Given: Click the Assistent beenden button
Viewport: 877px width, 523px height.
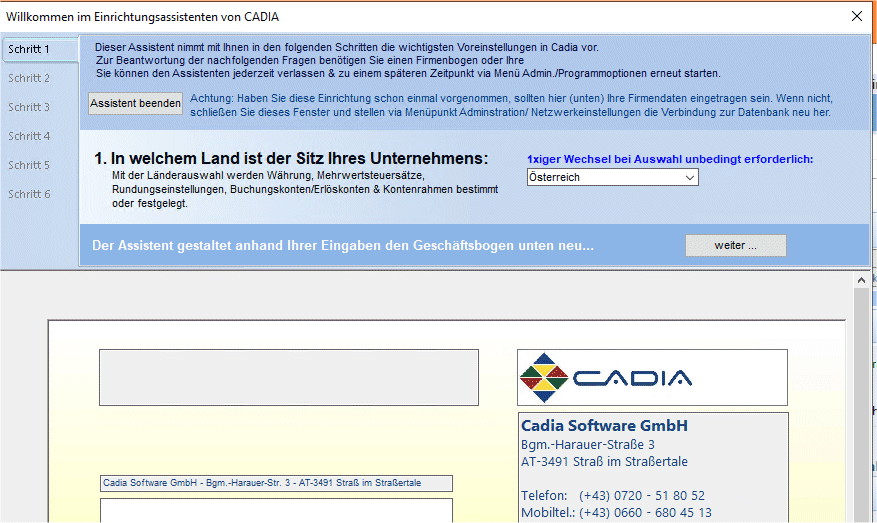Looking at the screenshot, I should click(x=135, y=103).
